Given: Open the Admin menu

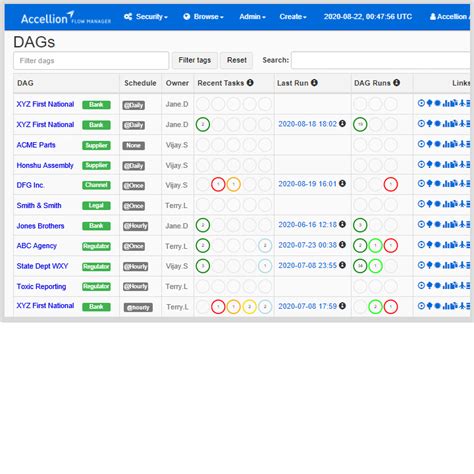Looking at the screenshot, I should tap(252, 17).
